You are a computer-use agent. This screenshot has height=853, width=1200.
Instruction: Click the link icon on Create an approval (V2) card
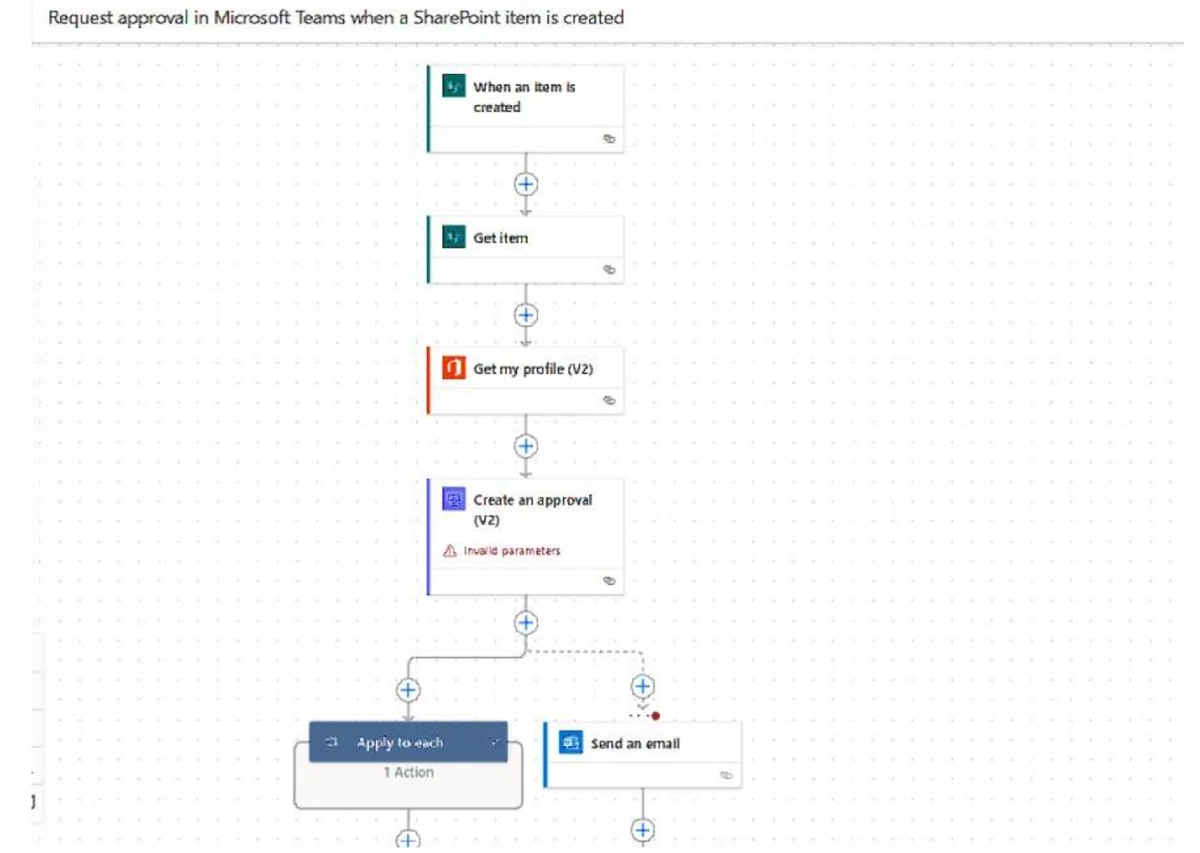click(x=609, y=581)
